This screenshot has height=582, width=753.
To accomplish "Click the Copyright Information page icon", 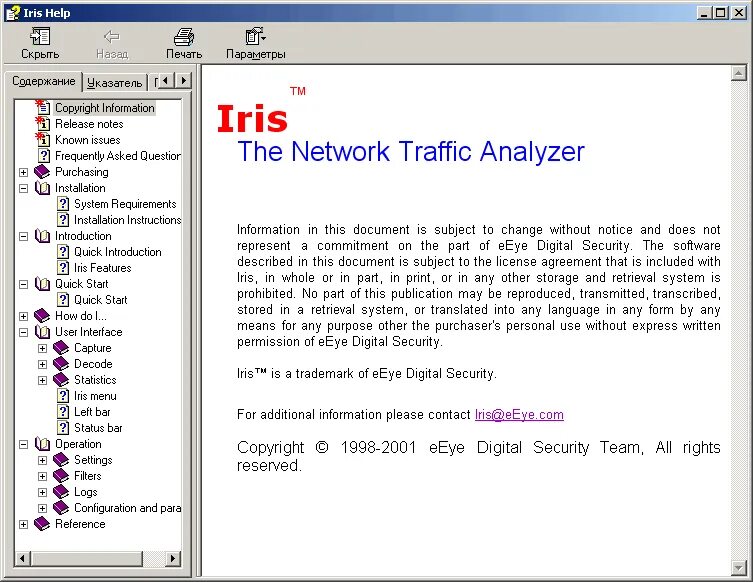I will click(43, 107).
